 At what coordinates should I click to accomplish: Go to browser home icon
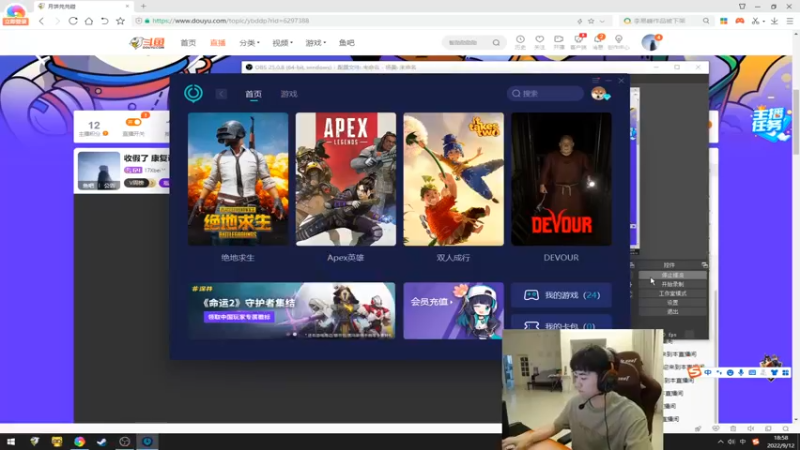[89, 21]
